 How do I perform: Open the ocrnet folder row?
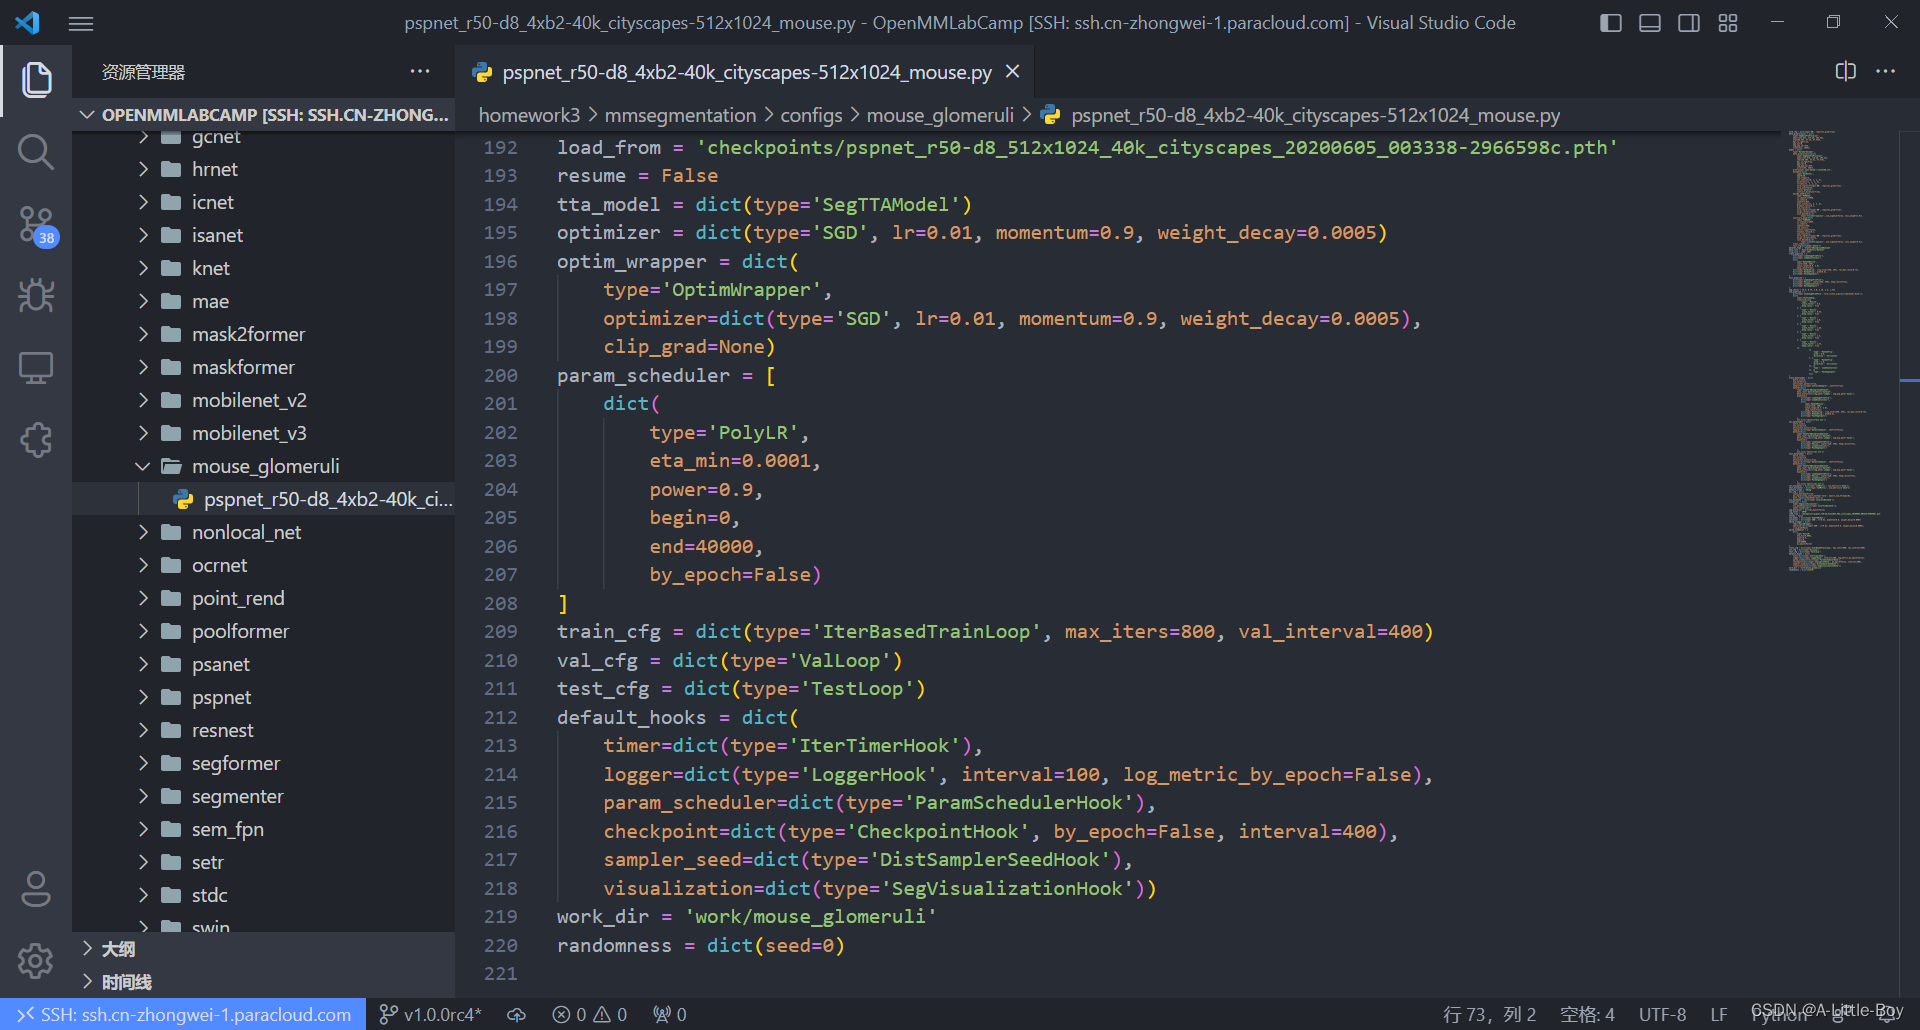point(264,565)
